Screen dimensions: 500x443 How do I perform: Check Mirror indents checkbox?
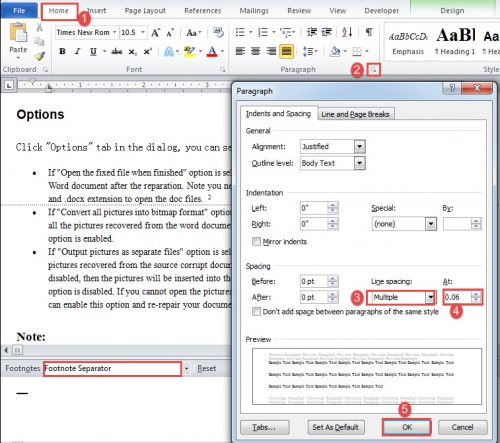[x=256, y=241]
